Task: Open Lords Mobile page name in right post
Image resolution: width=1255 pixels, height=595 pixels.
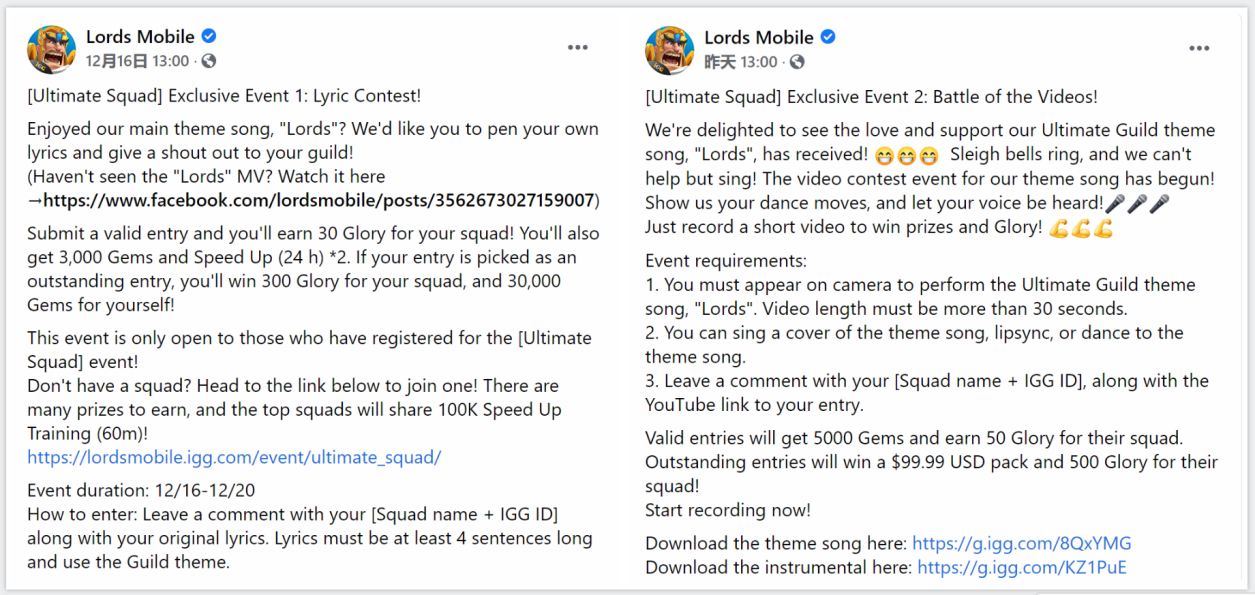Action: tap(758, 38)
